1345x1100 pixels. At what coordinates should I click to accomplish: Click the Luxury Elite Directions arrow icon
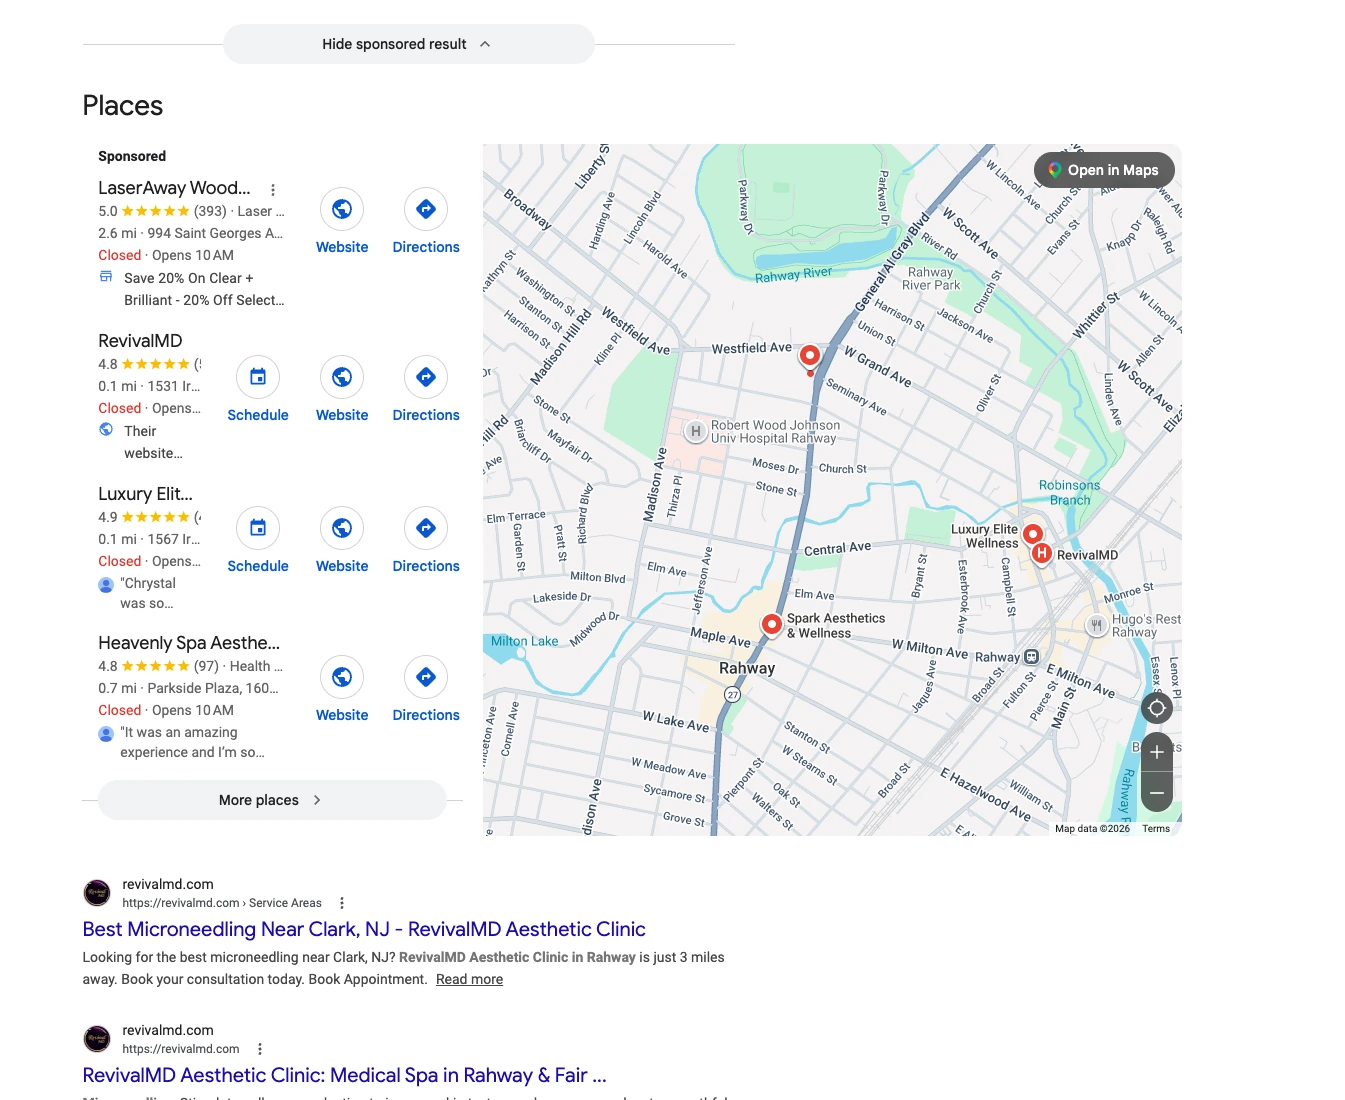point(426,528)
